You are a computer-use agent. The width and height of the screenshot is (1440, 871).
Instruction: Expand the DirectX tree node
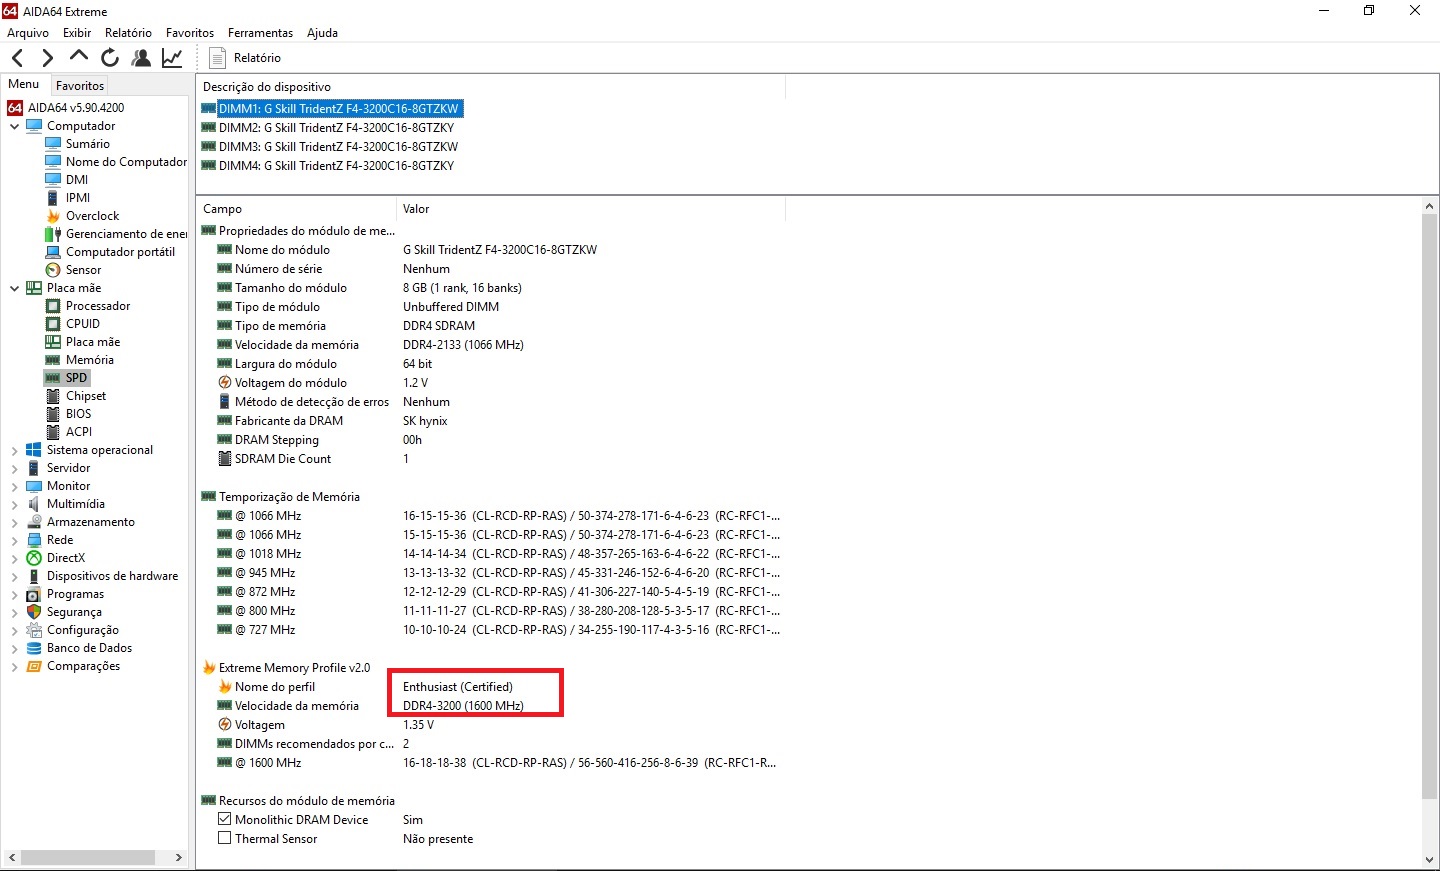tap(14, 558)
